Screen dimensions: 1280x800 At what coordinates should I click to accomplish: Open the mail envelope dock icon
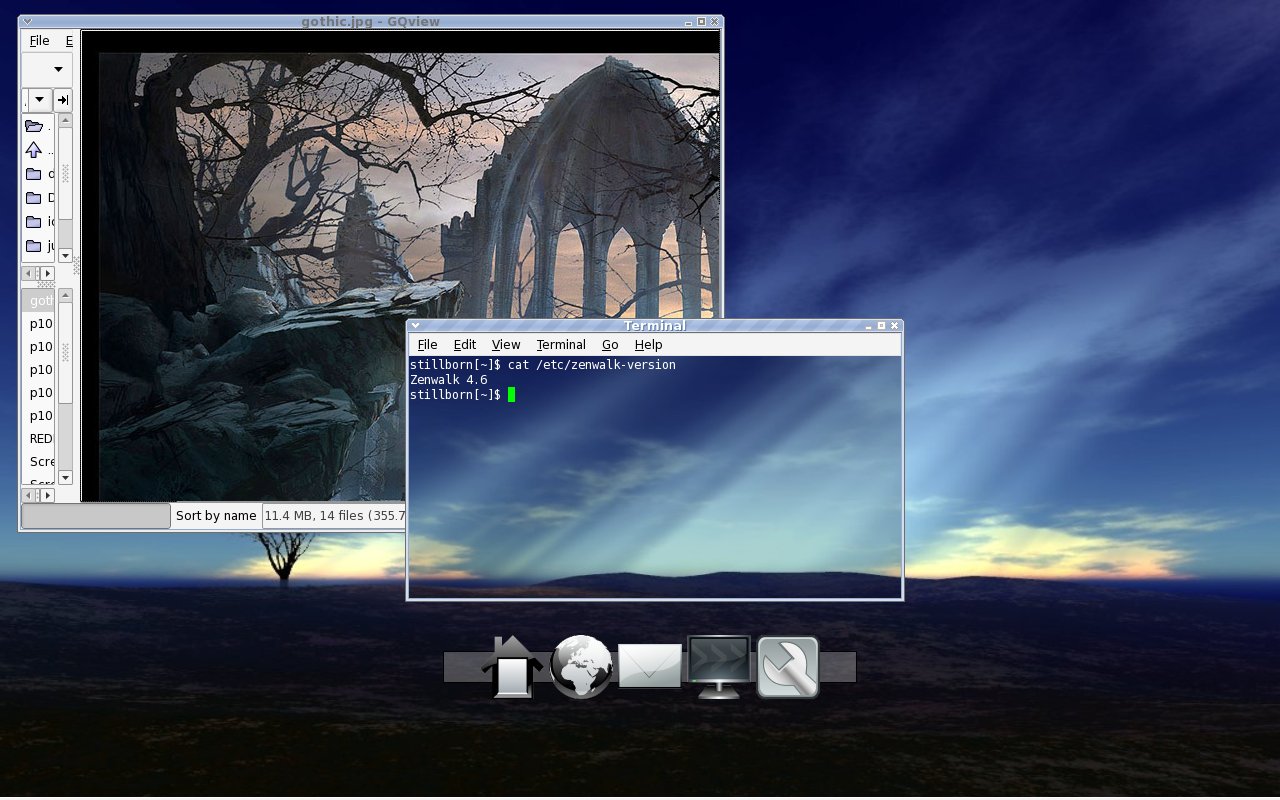point(650,666)
